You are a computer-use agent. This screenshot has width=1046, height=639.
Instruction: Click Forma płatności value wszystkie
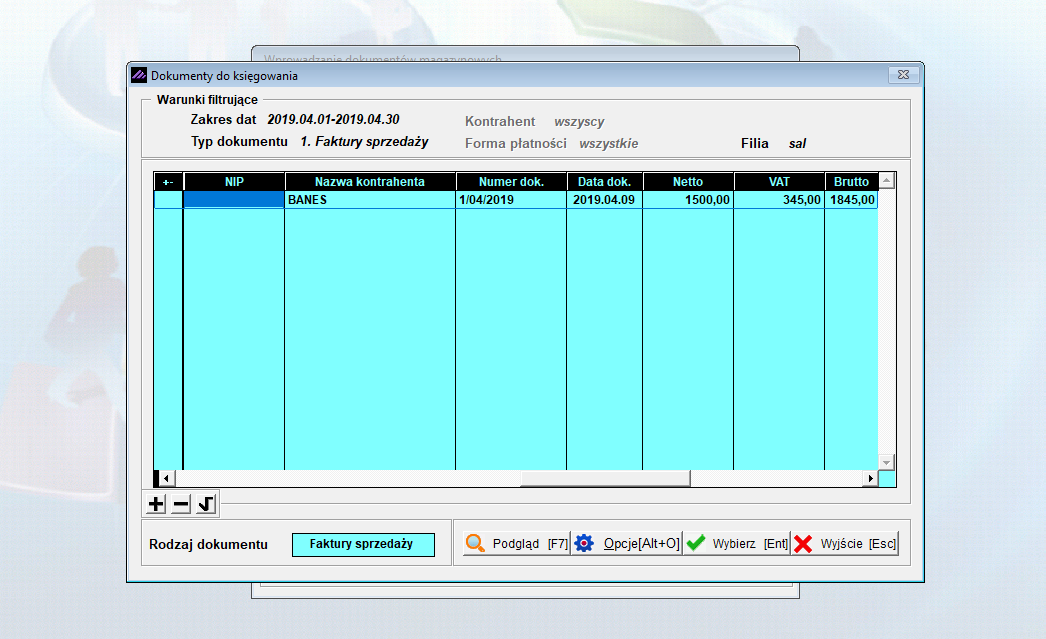[x=608, y=143]
